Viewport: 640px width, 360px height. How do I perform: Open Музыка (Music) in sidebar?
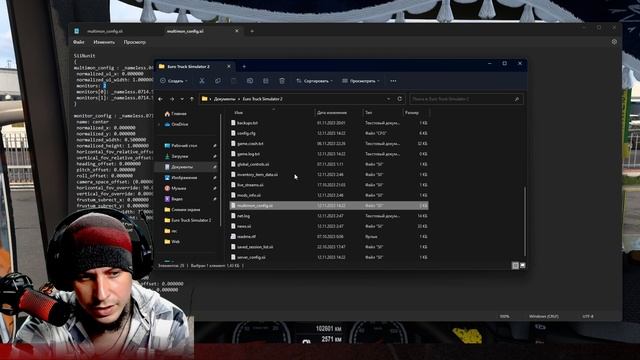176,188
